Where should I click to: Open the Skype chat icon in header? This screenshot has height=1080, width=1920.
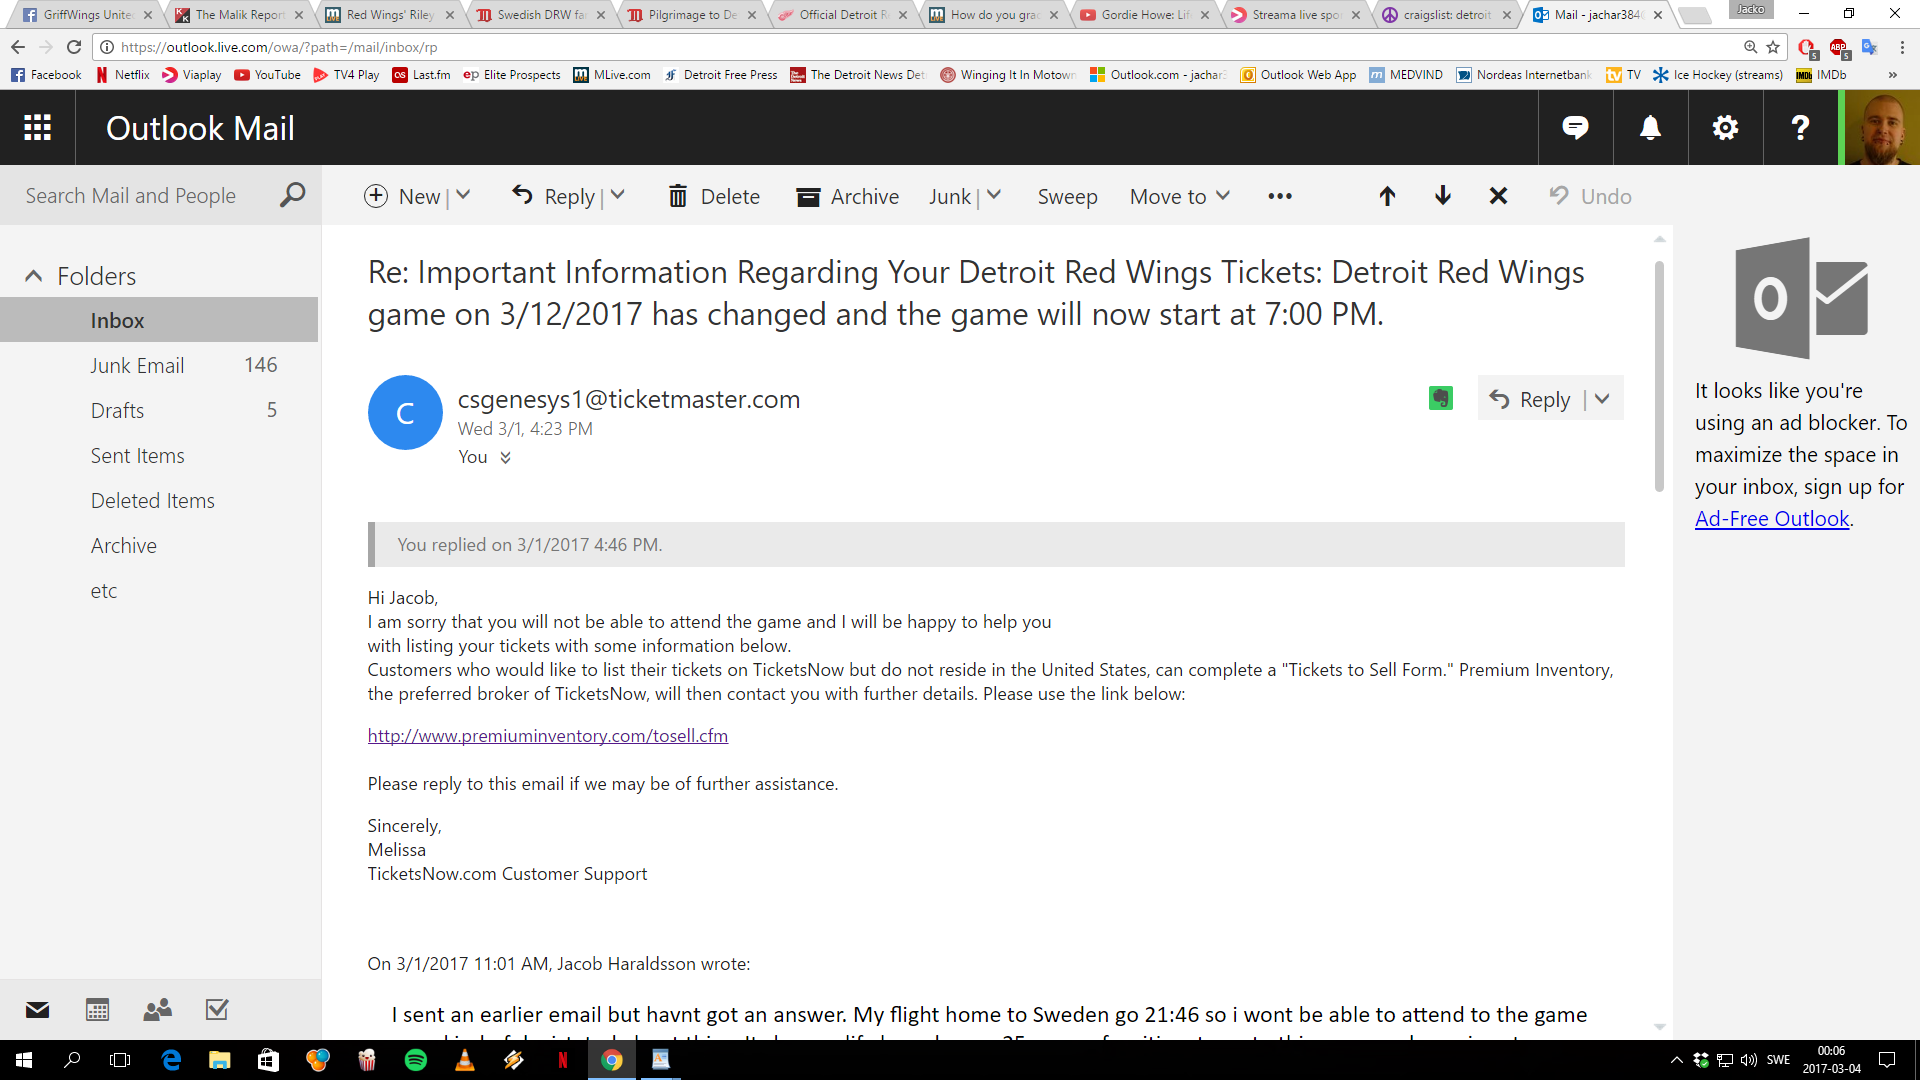click(1575, 127)
